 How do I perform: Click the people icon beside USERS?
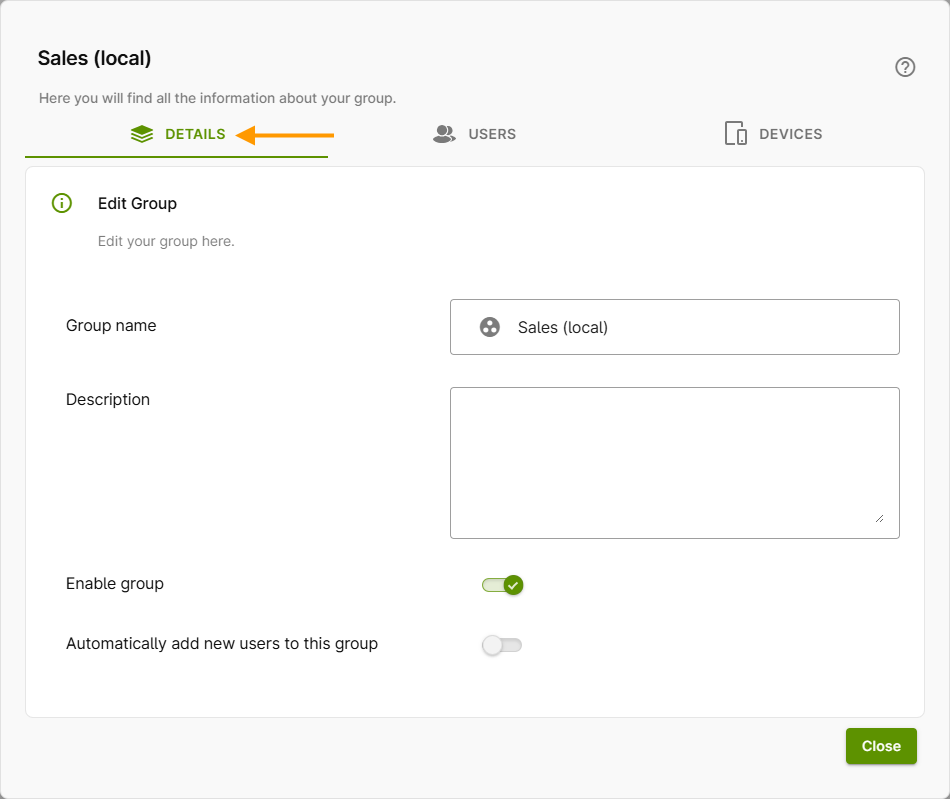[x=443, y=133]
